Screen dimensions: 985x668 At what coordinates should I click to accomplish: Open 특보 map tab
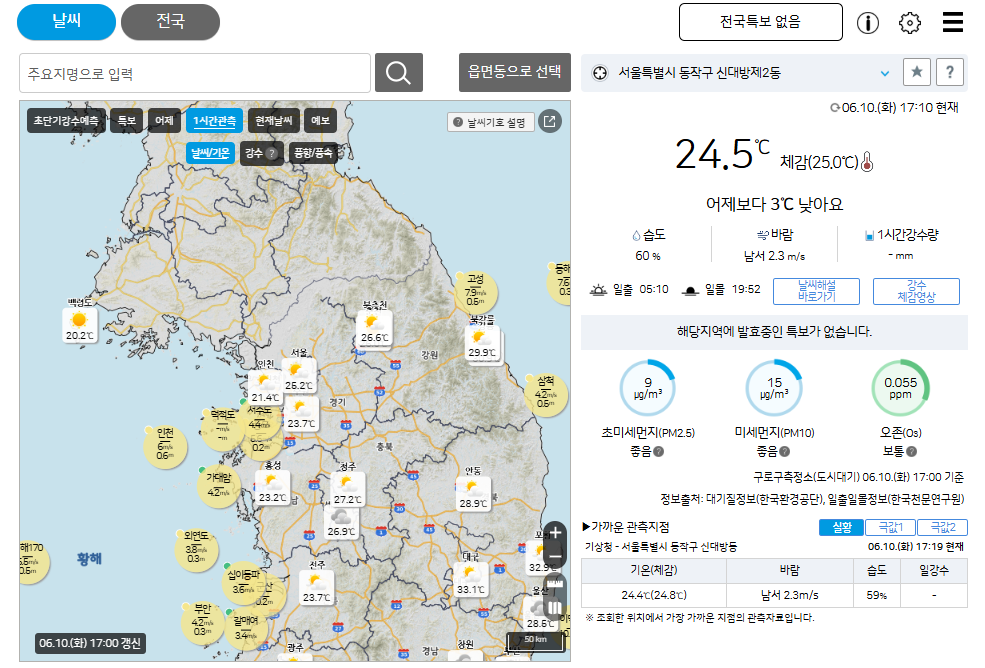click(x=126, y=121)
